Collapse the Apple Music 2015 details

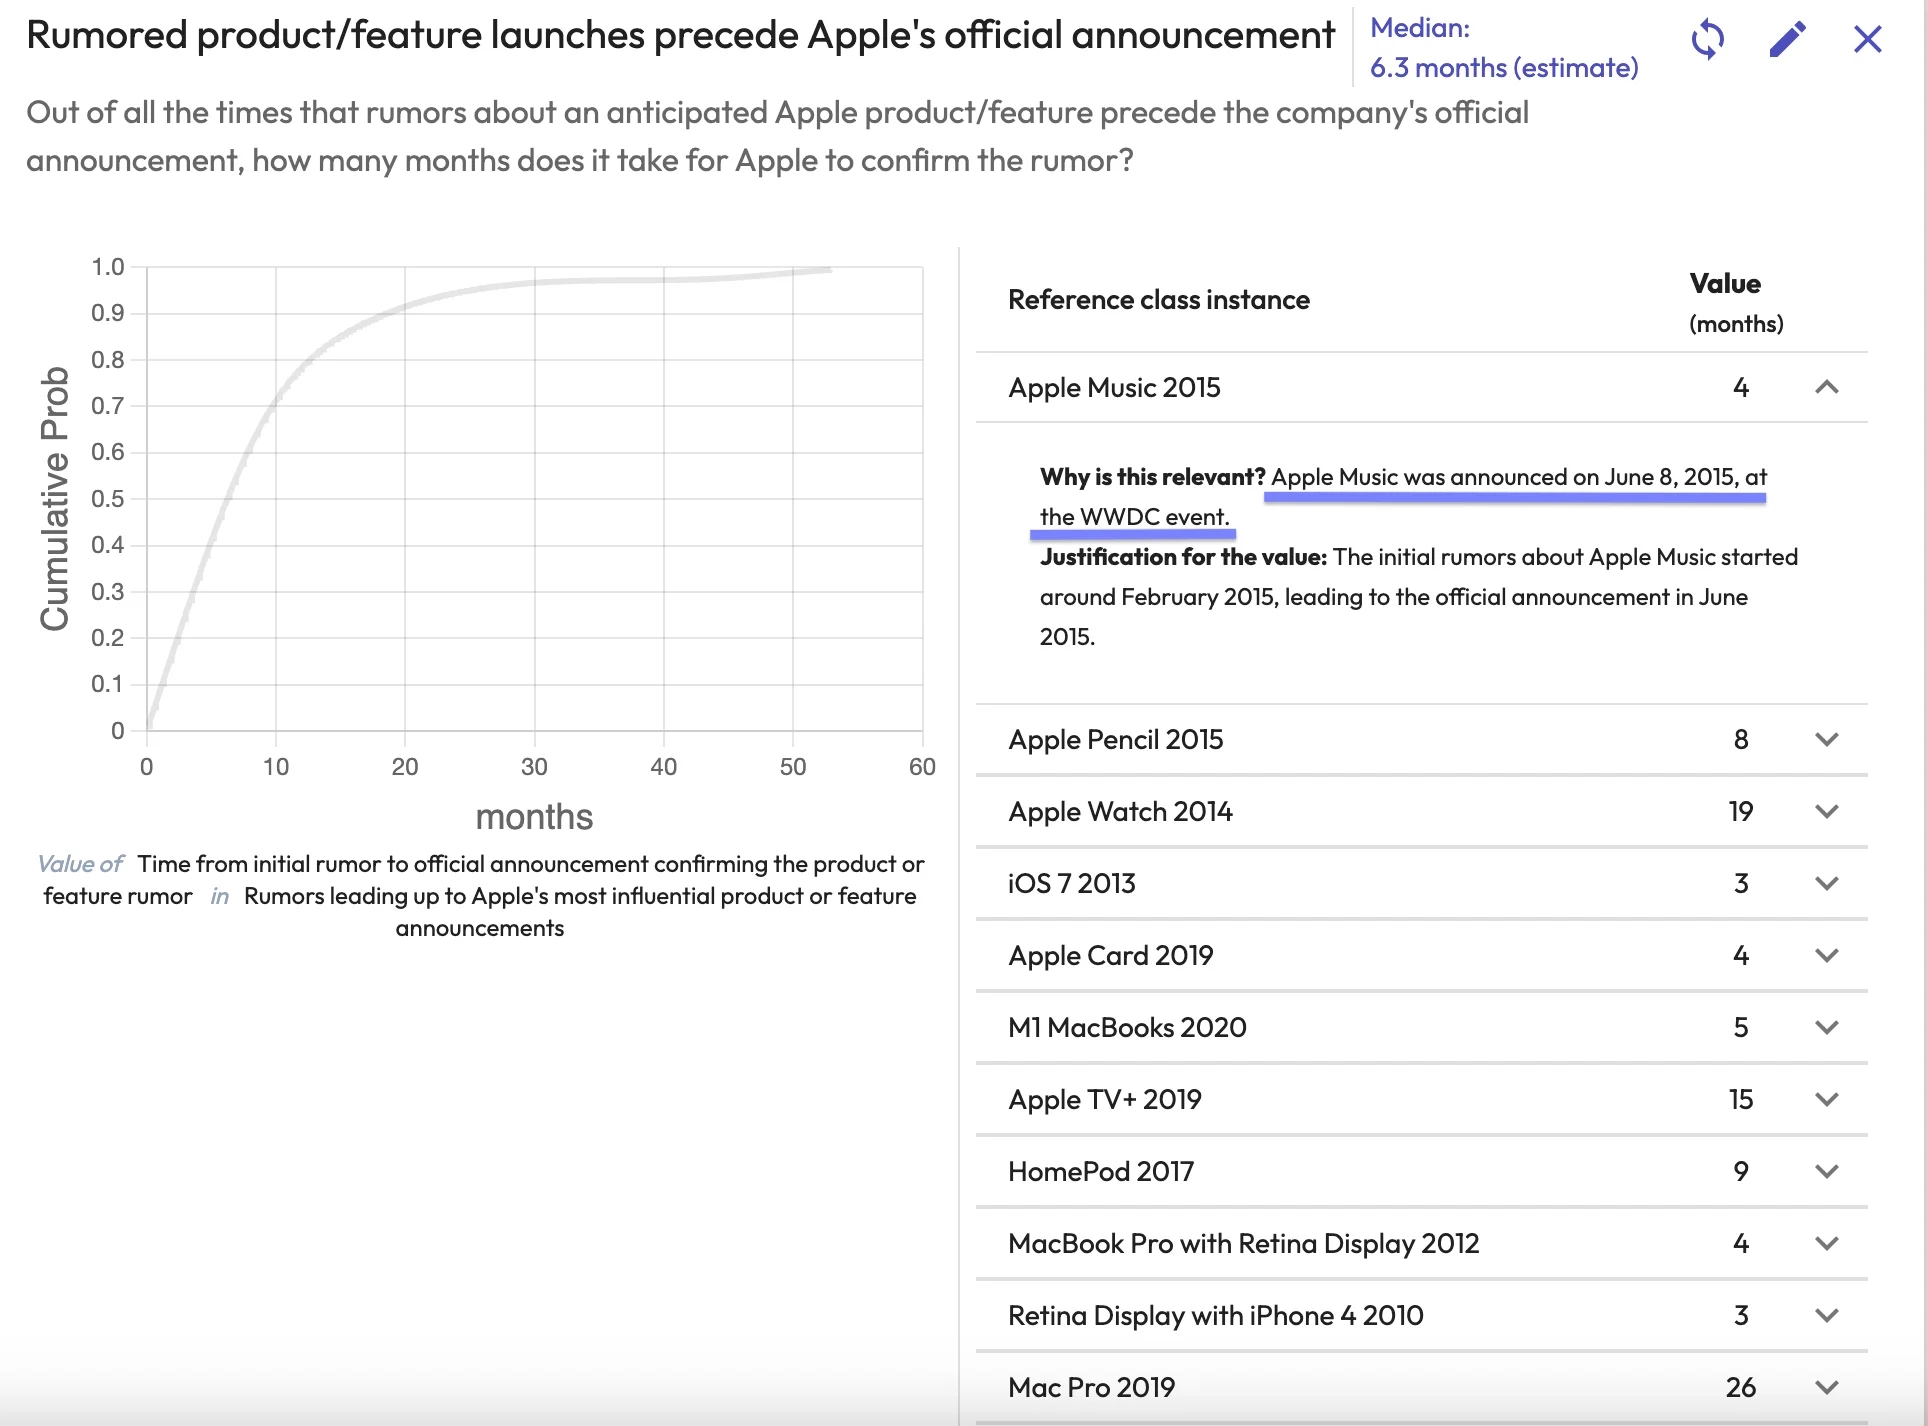pos(1828,388)
